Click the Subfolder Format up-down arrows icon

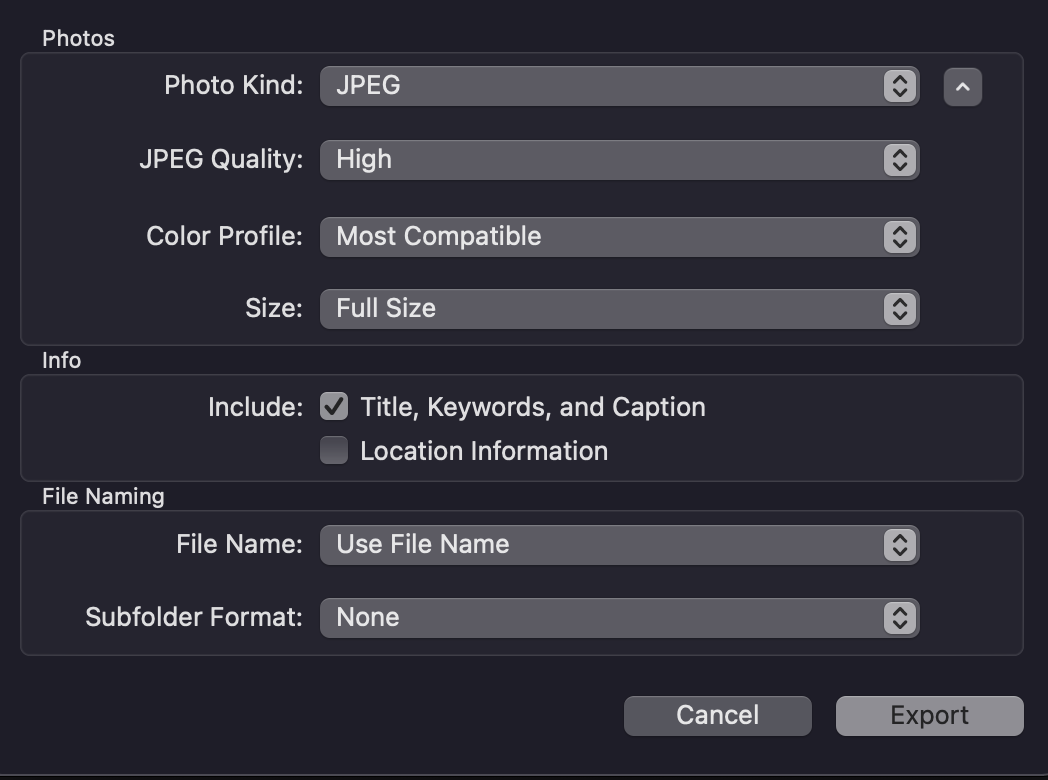pos(900,618)
